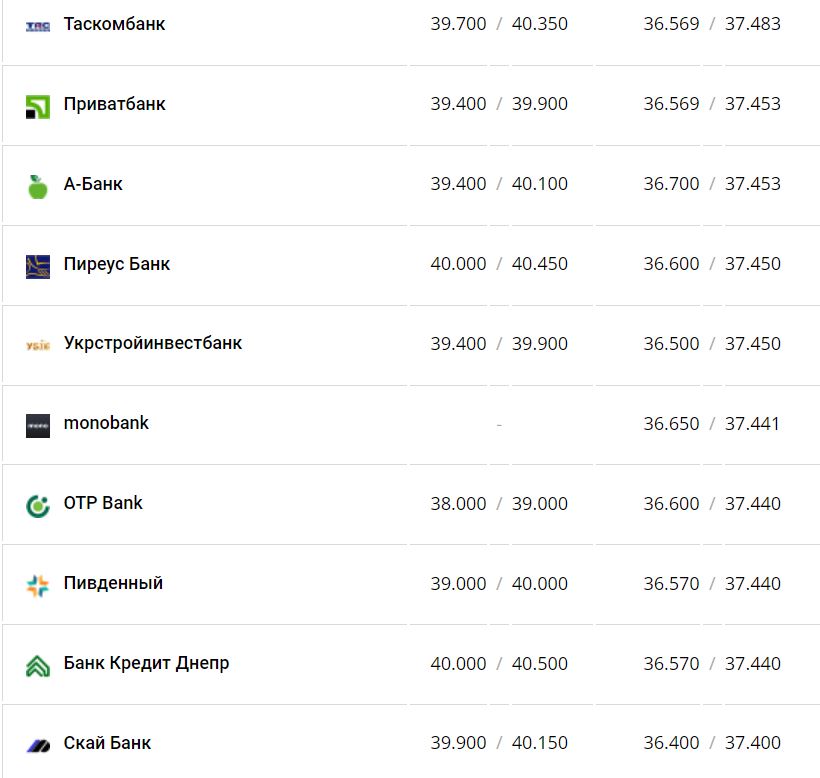Open the Таскомбанк name link
Viewport: 820px width, 778px height.
[114, 23]
